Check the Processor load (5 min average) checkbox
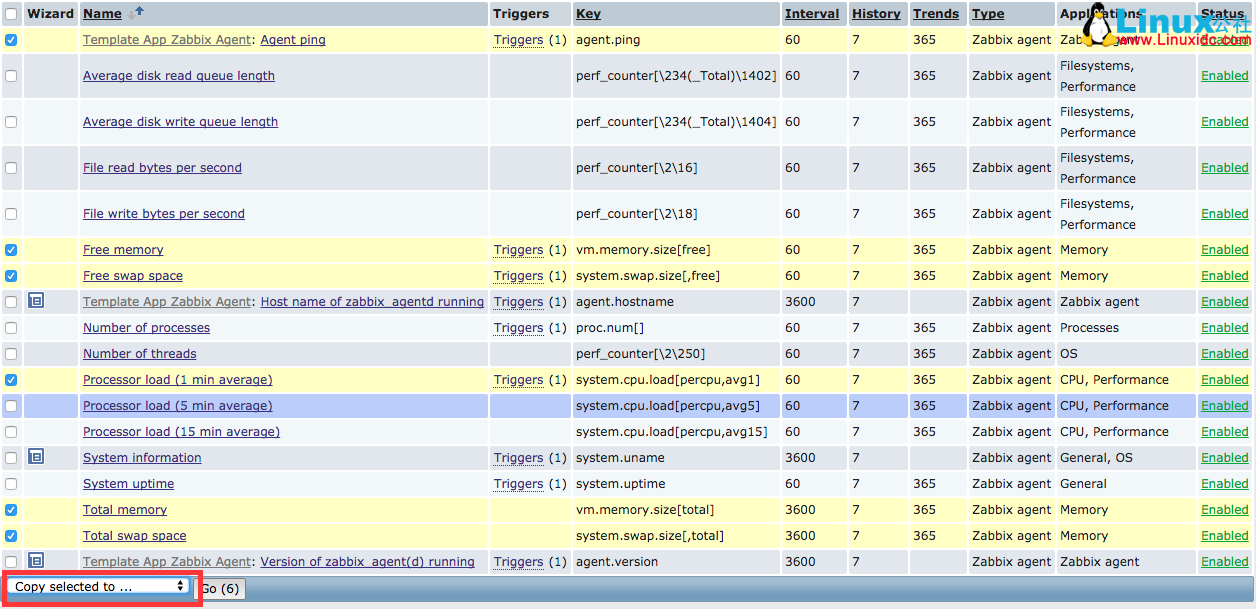 (11, 406)
